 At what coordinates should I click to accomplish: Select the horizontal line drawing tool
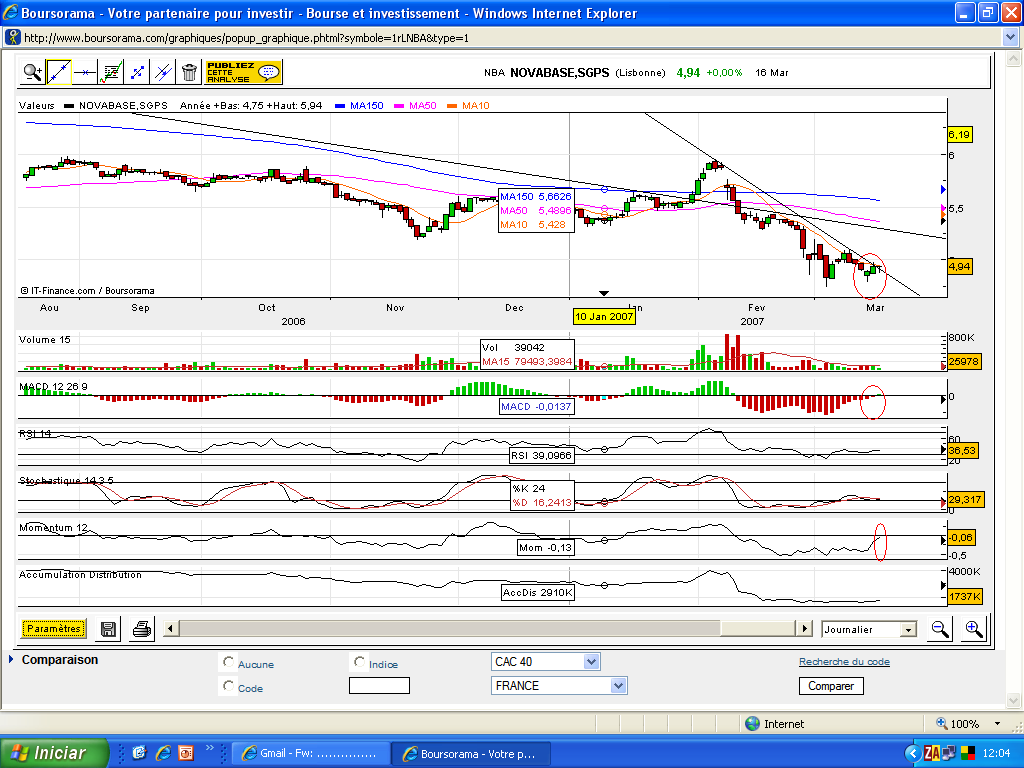[85, 72]
